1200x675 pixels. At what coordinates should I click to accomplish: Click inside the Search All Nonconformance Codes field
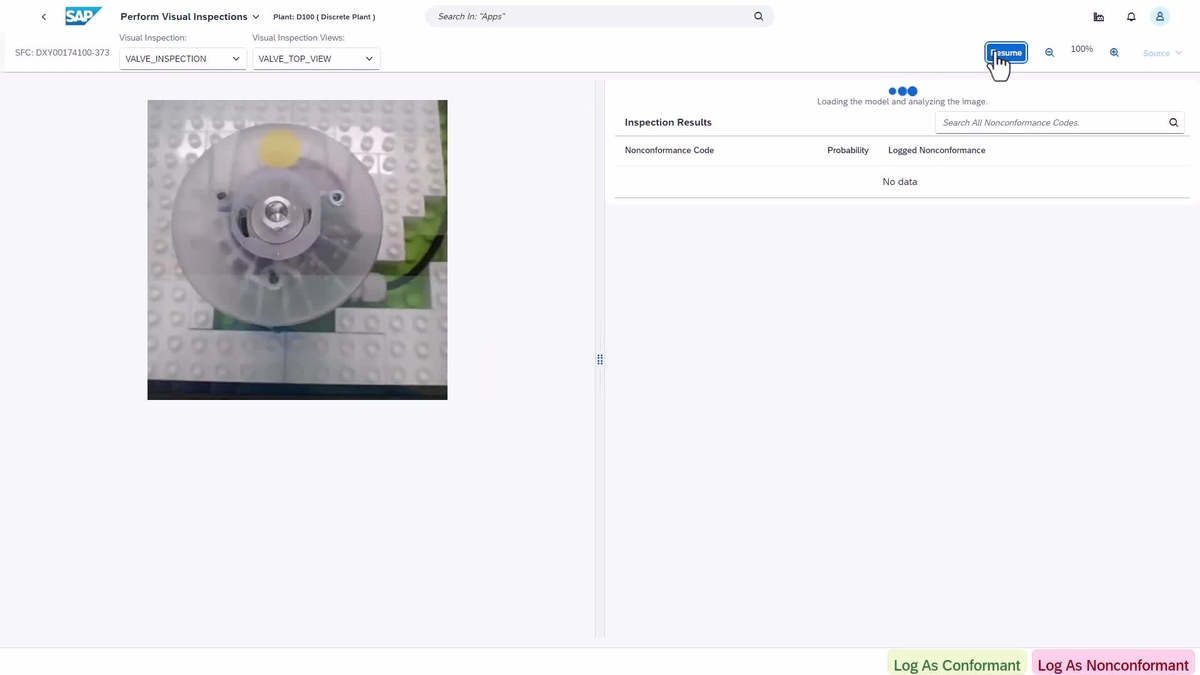point(1040,122)
